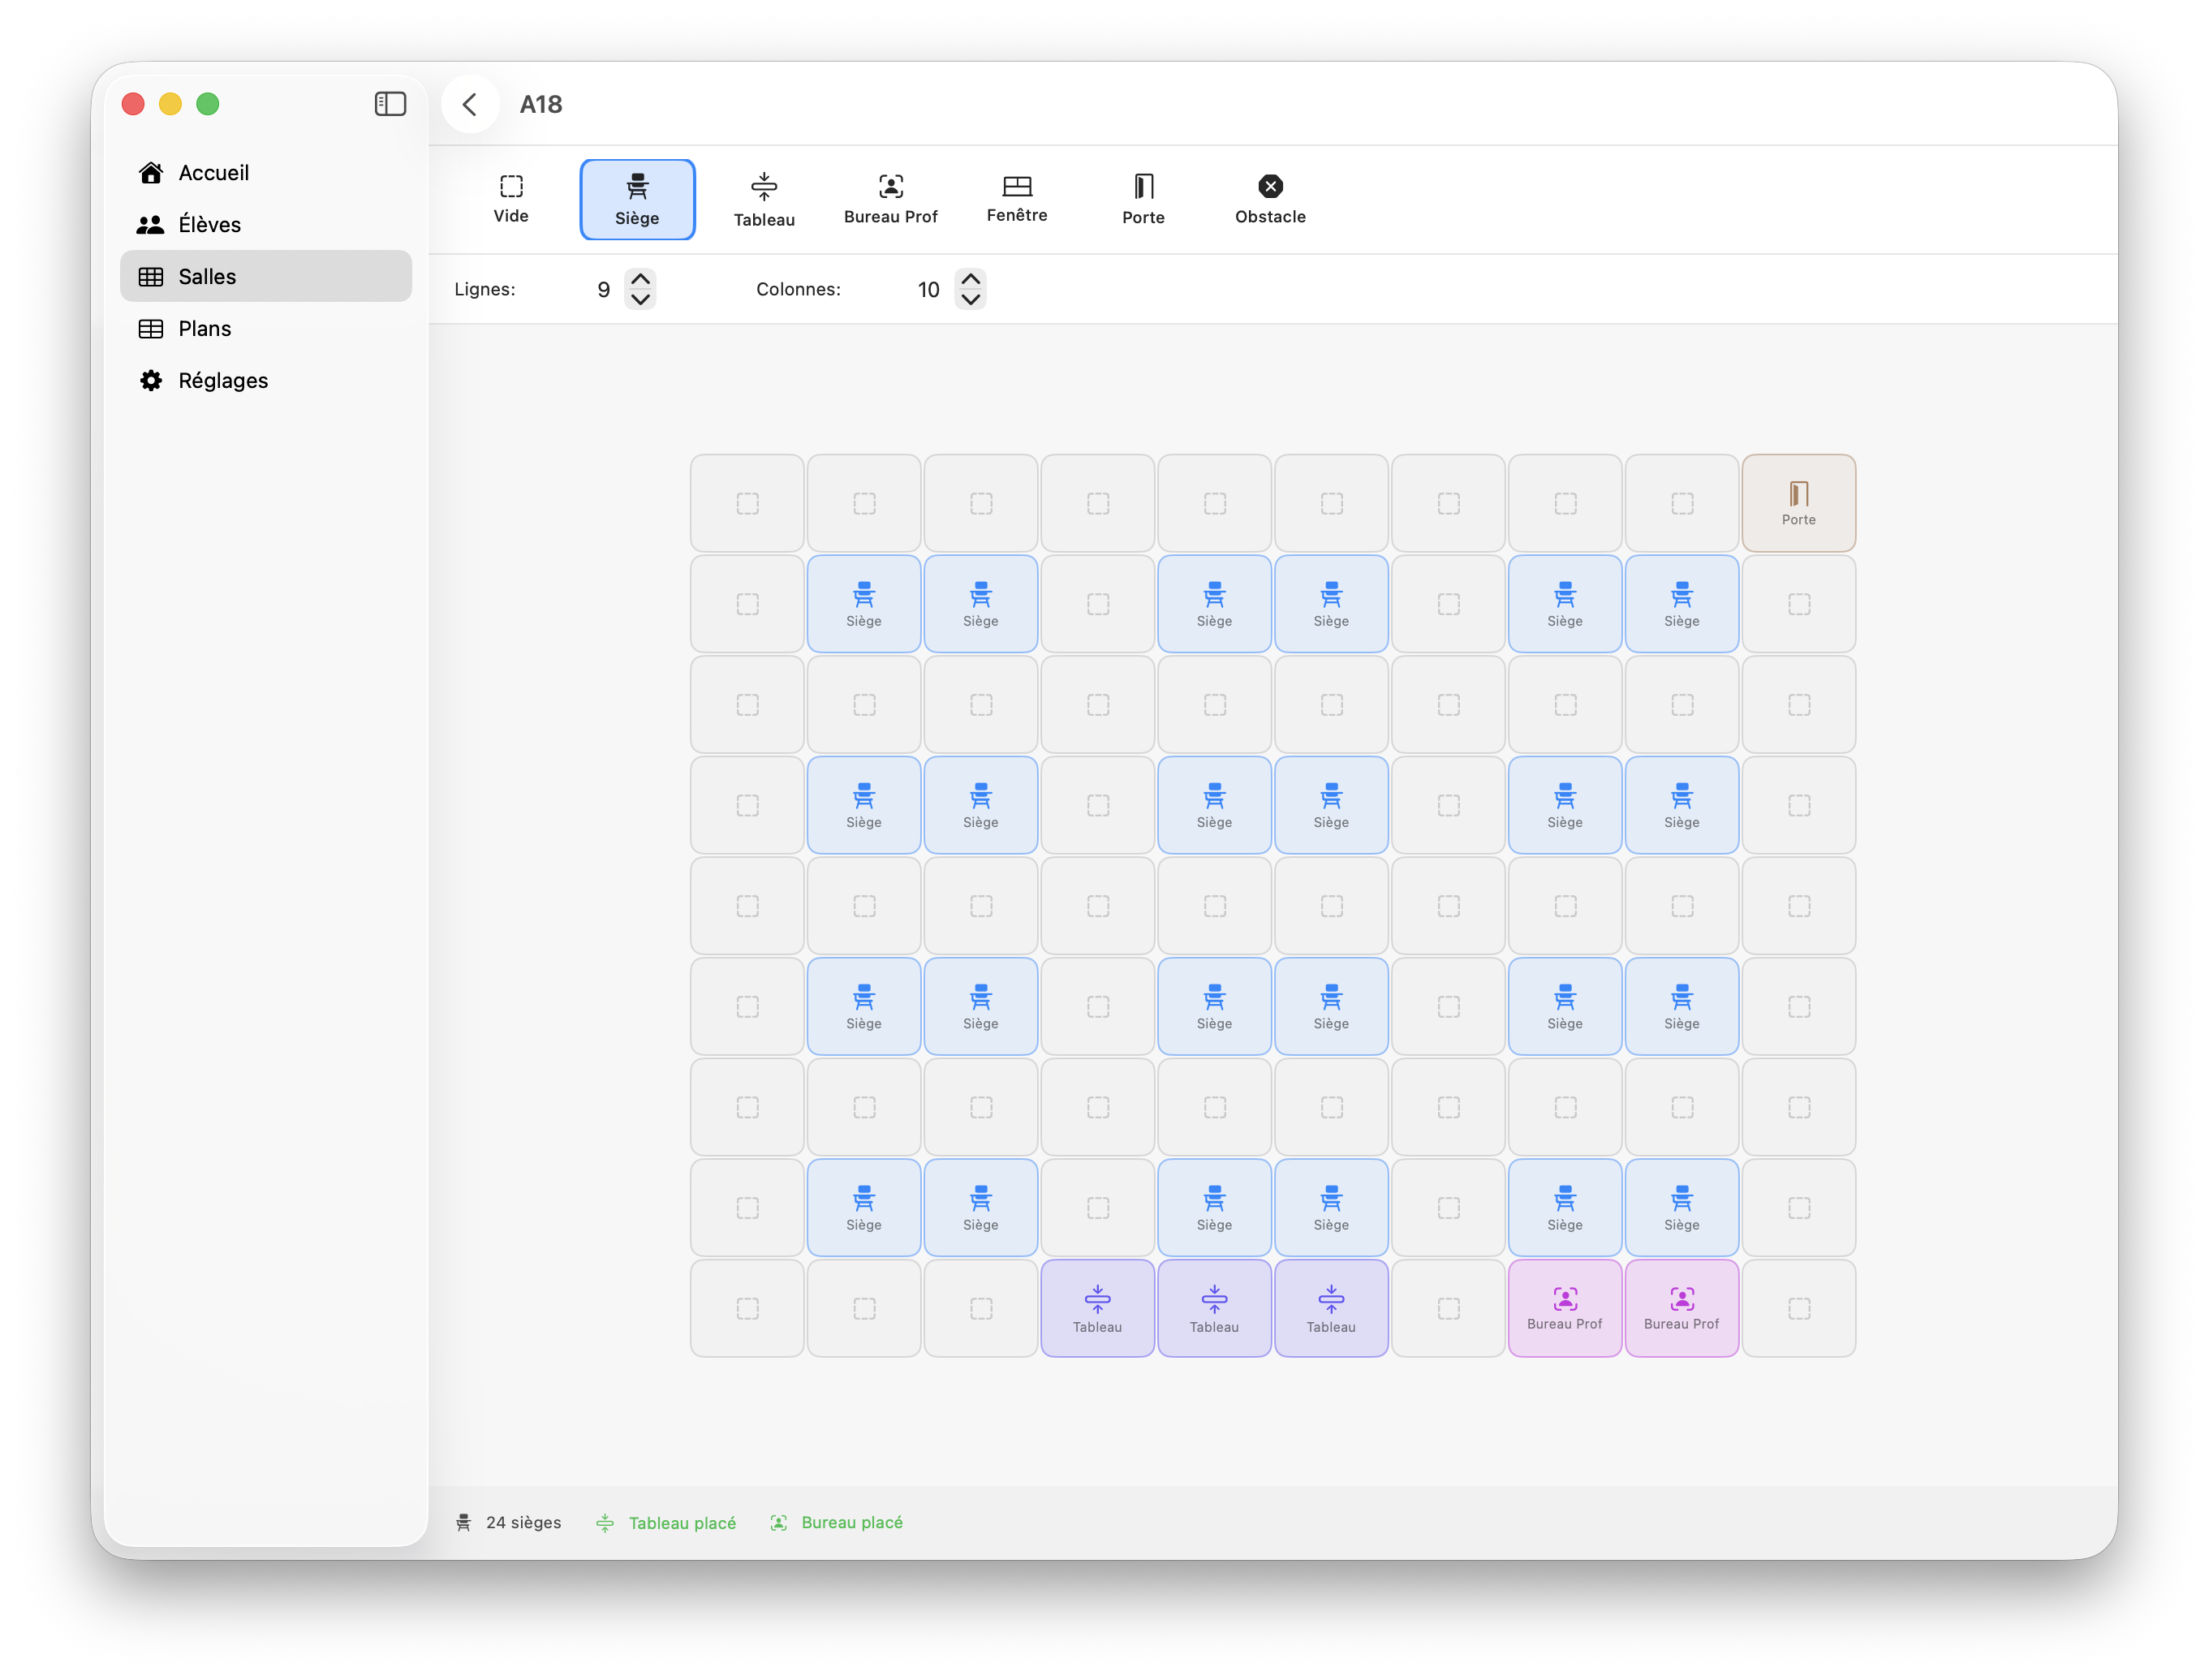The image size is (2209, 1680).
Task: Click the Siège cell at row 6, column 3
Action: point(981,1006)
